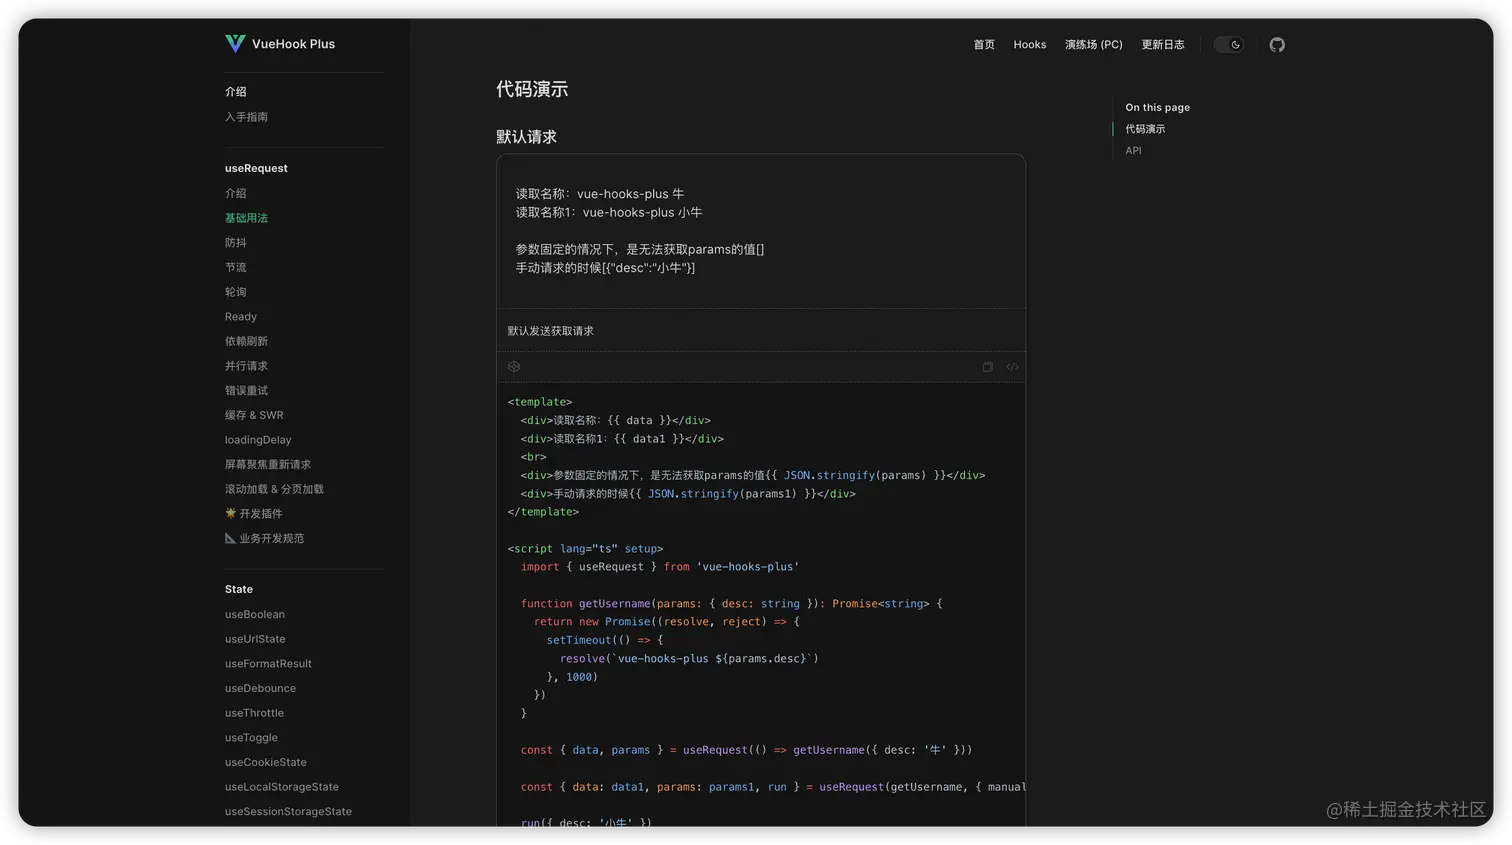Click the 默认请求 section heading

(x=526, y=137)
